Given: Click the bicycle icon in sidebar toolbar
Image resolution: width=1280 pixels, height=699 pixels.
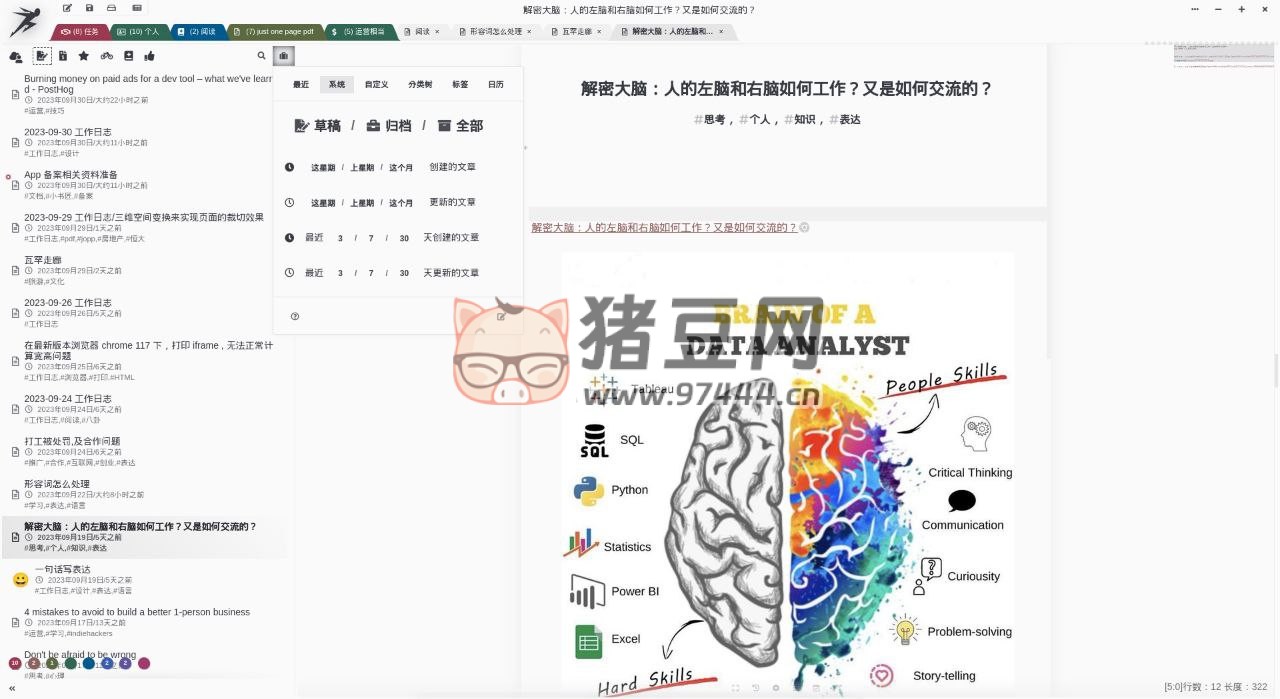Looking at the screenshot, I should [x=106, y=56].
